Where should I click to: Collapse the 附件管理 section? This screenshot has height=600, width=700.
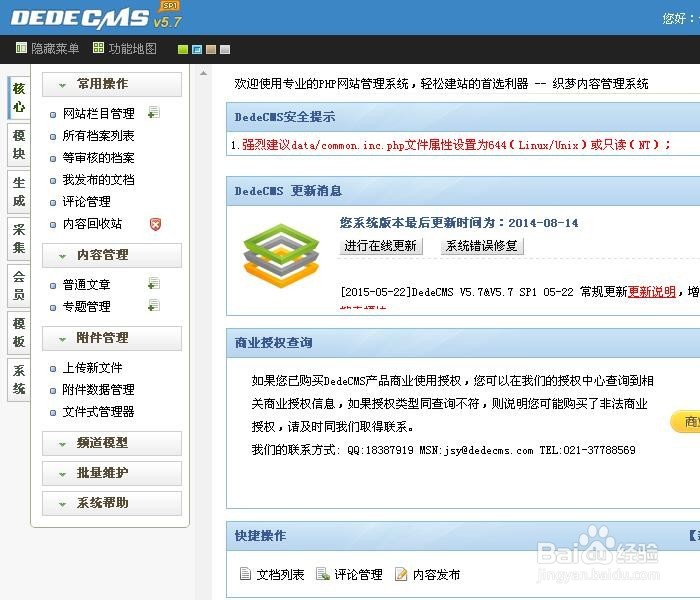point(112,338)
